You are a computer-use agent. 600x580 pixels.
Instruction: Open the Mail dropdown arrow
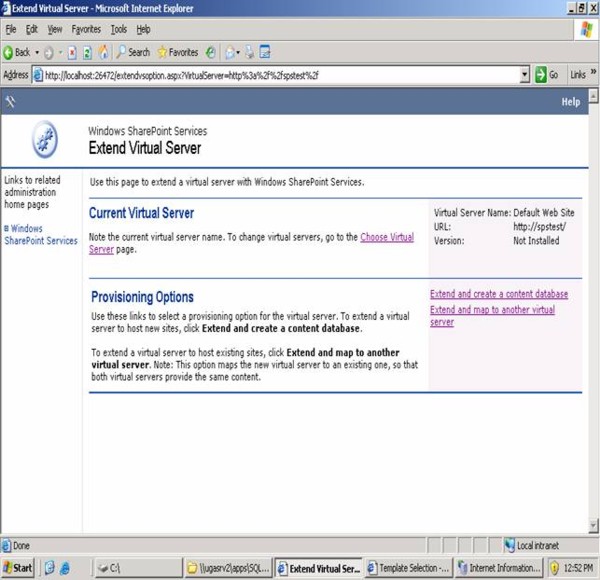pos(238,53)
